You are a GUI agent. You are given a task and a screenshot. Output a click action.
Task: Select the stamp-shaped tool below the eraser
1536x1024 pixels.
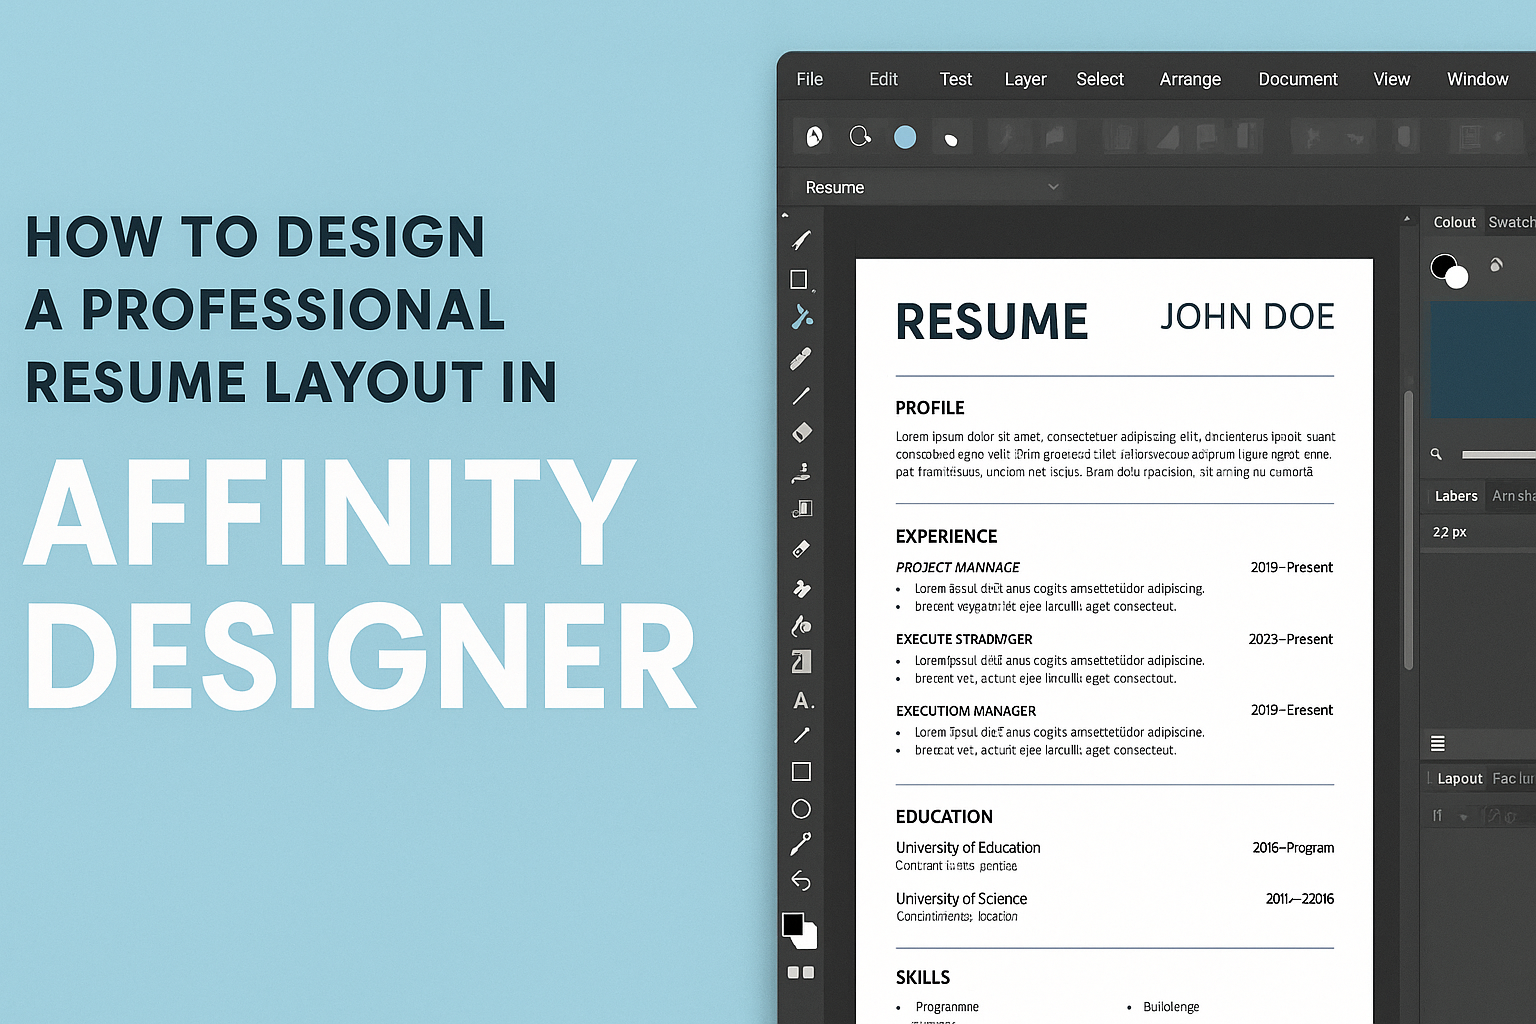pos(801,472)
